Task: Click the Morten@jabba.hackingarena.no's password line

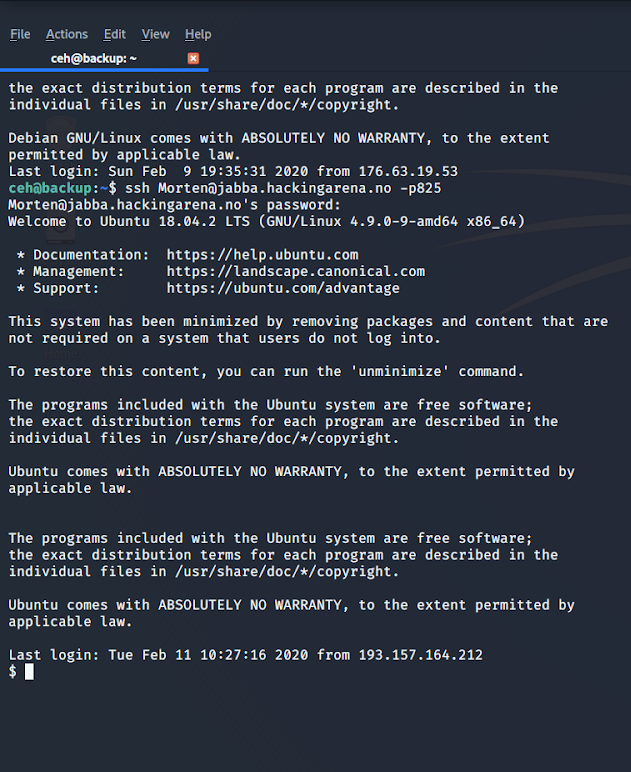Action: point(174,205)
